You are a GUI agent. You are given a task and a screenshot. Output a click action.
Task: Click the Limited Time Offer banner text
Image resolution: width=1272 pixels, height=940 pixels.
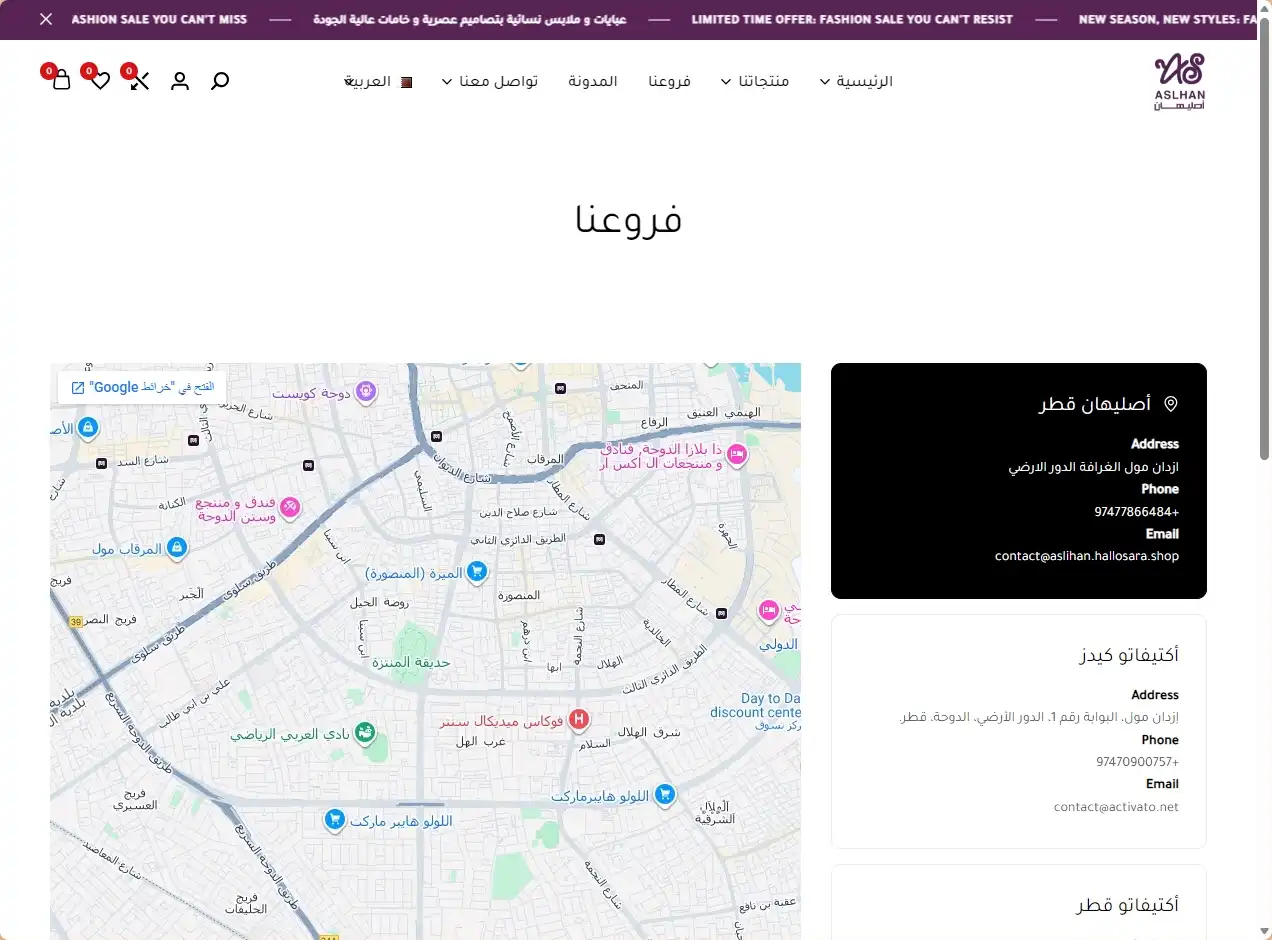(852, 19)
